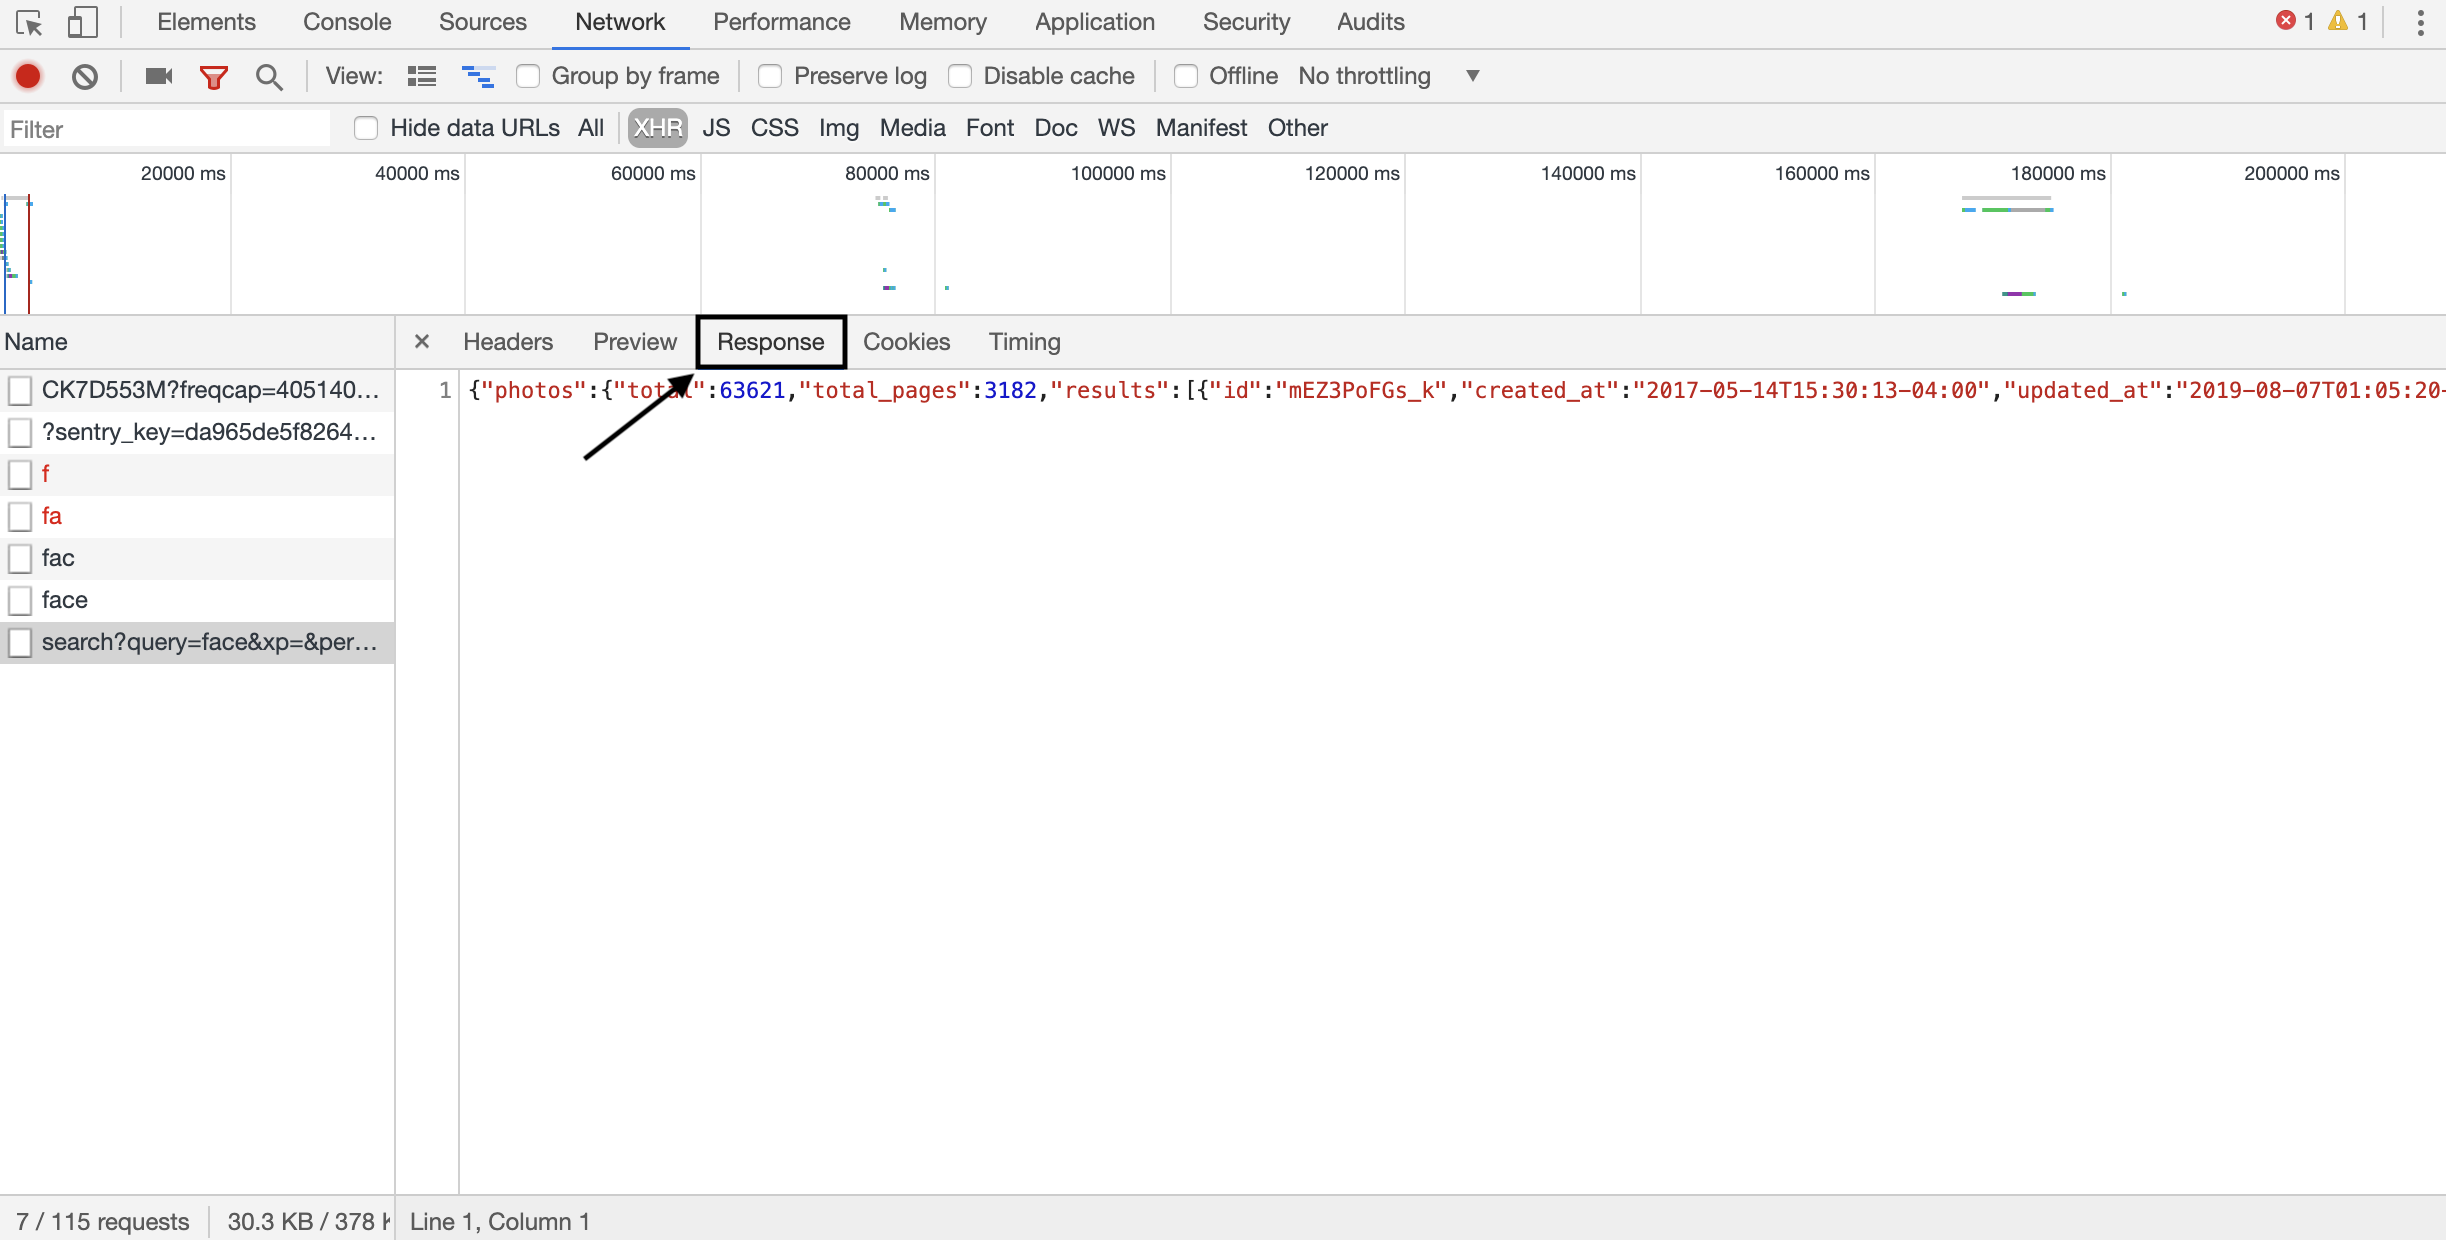The width and height of the screenshot is (2446, 1240).
Task: Expand the No throttling dropdown
Action: coord(1388,76)
